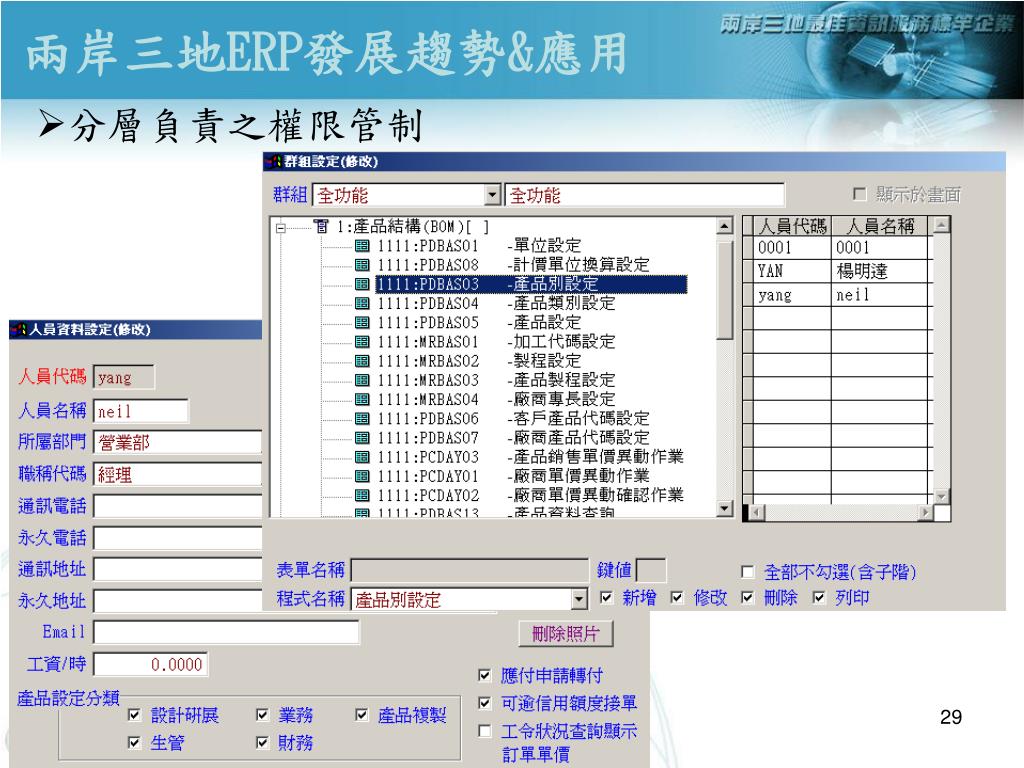Uncheck the 新增 permission checkbox

point(607,598)
